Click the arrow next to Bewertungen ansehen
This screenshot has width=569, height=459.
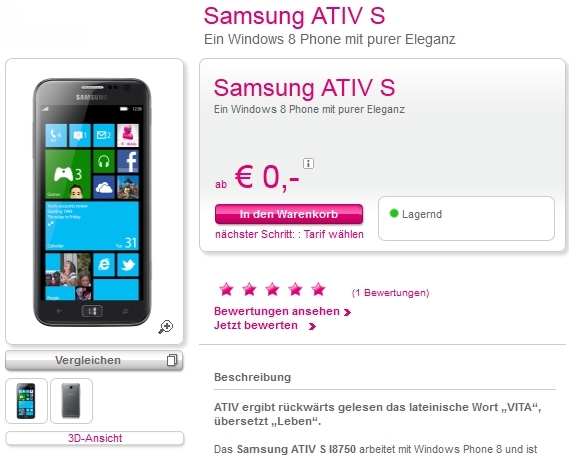[347, 312]
